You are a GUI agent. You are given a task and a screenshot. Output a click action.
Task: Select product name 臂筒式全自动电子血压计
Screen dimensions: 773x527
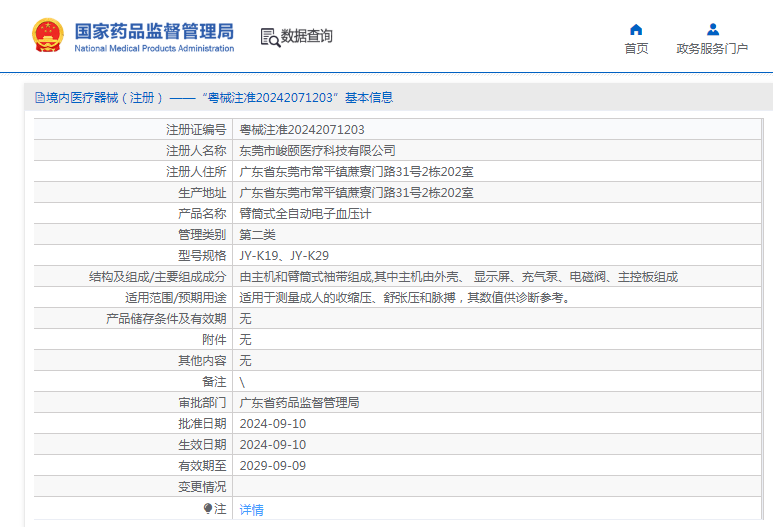[x=305, y=214]
